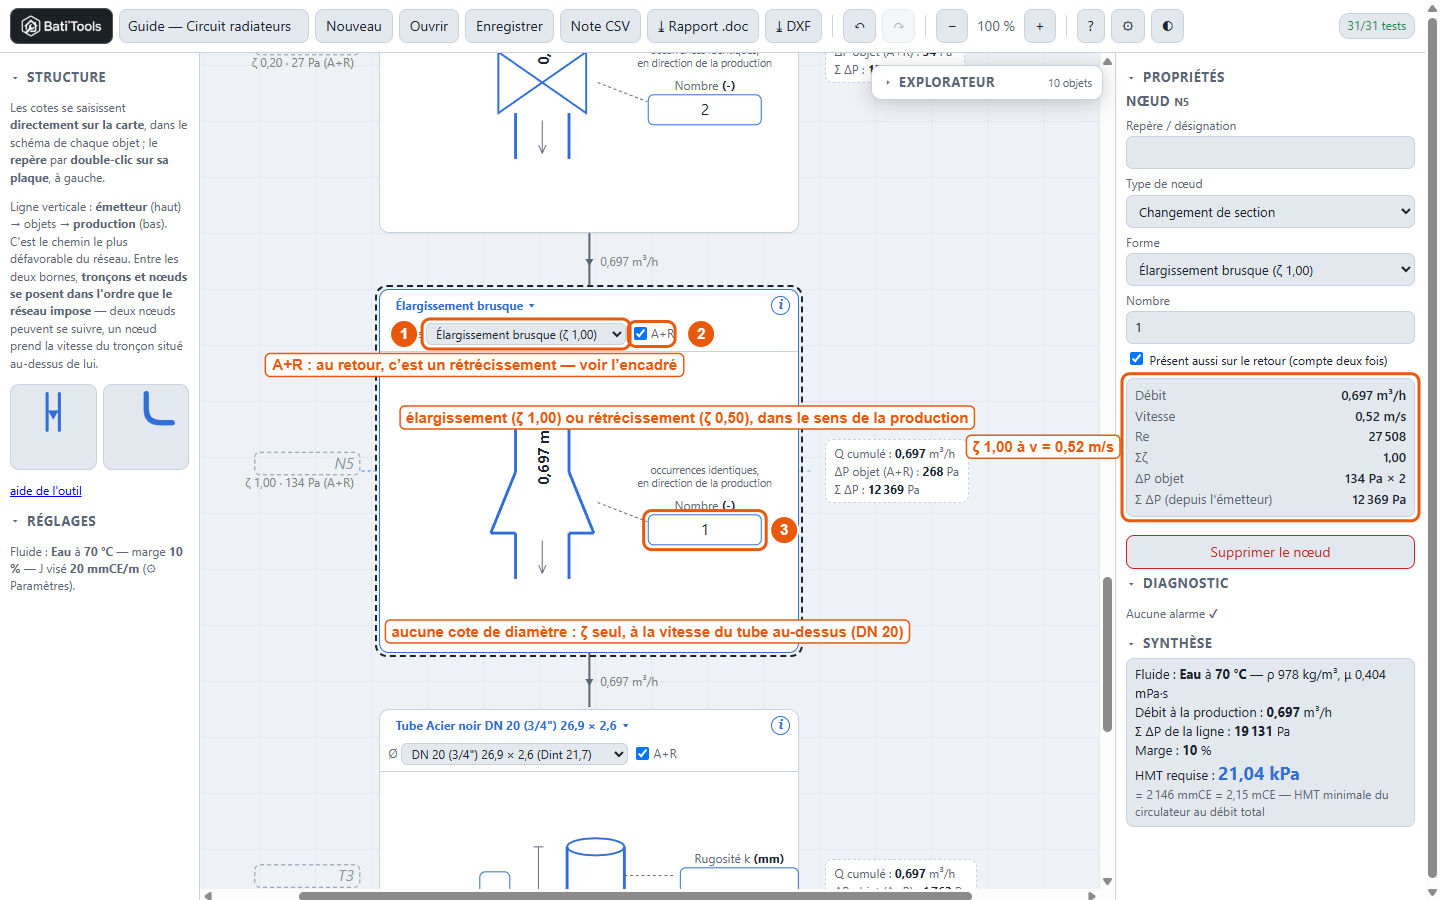This screenshot has height=900, width=1440.
Task: Click the Nouveau toolbar button
Action: coord(354,26)
